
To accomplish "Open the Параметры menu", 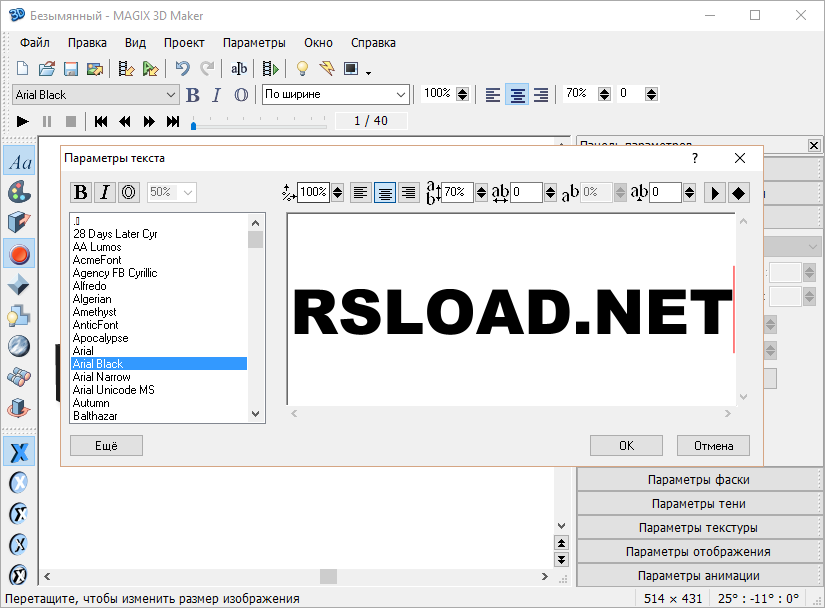I will pyautogui.click(x=254, y=43).
